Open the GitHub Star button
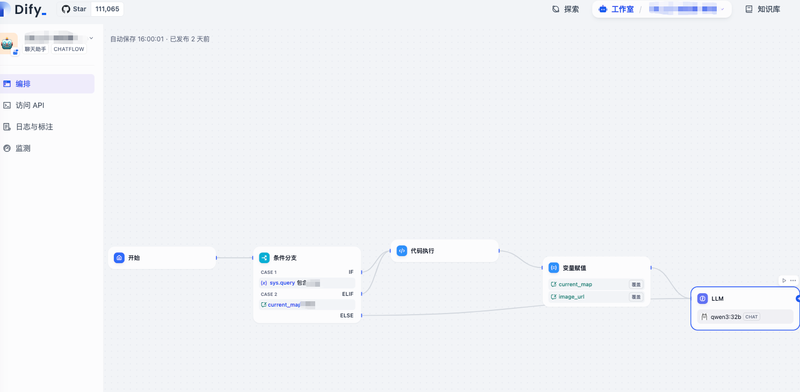The height and width of the screenshot is (392, 800). (74, 9)
